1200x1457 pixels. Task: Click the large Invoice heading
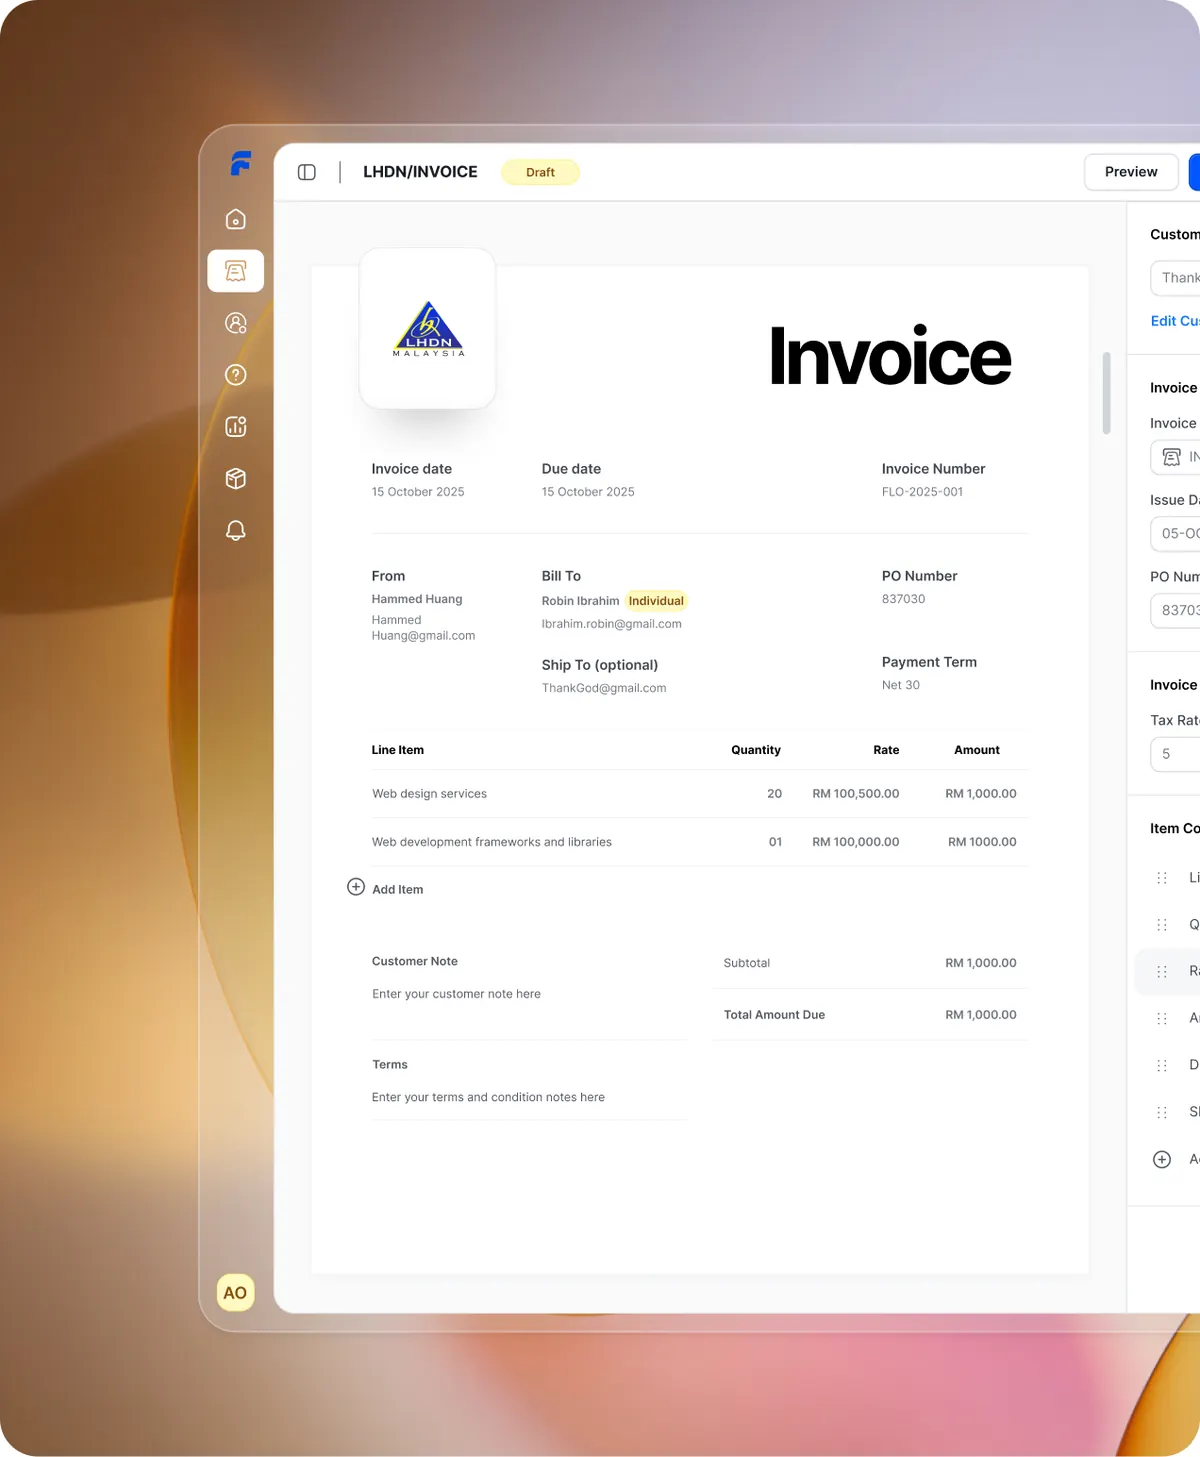(890, 356)
